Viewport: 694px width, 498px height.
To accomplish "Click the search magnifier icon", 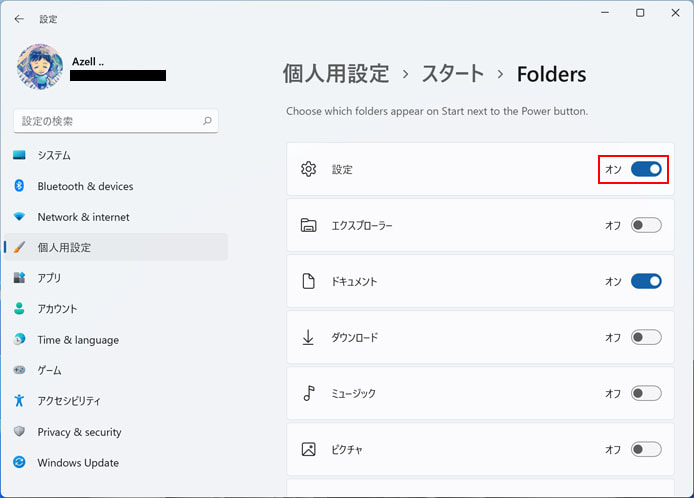I will point(207,121).
